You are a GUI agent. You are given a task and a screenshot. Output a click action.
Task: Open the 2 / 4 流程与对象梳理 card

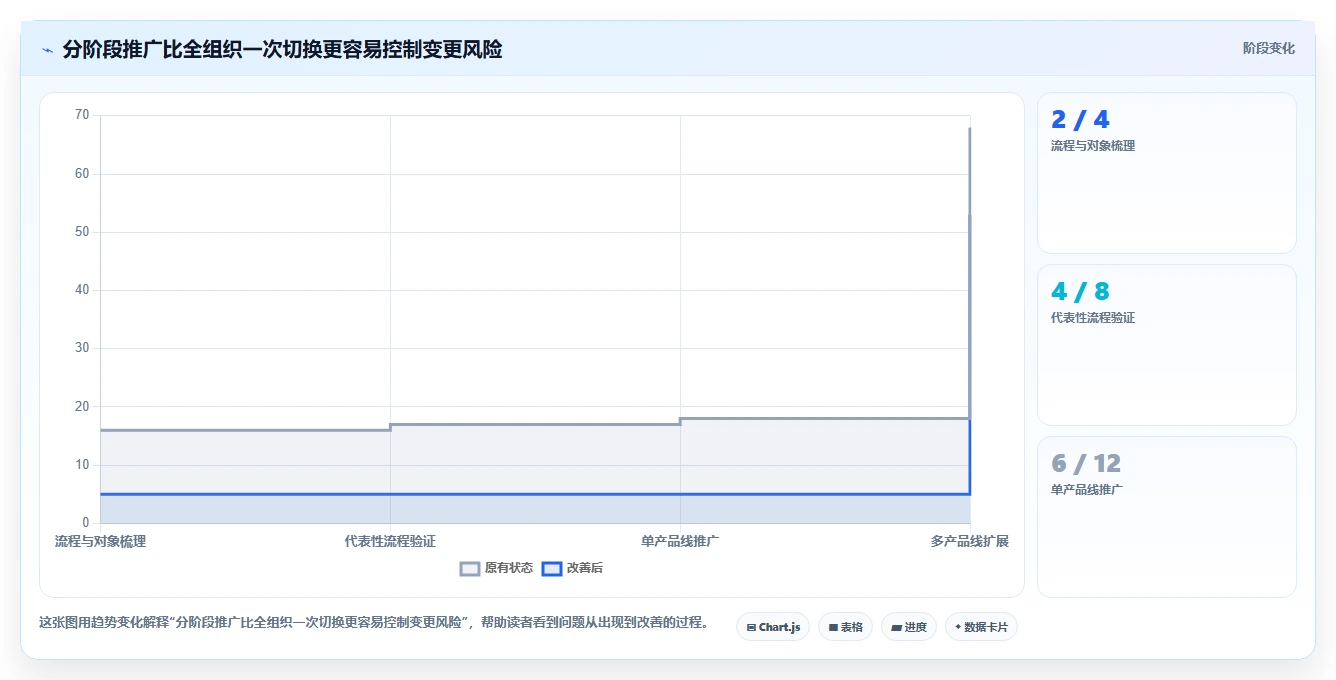1166,173
